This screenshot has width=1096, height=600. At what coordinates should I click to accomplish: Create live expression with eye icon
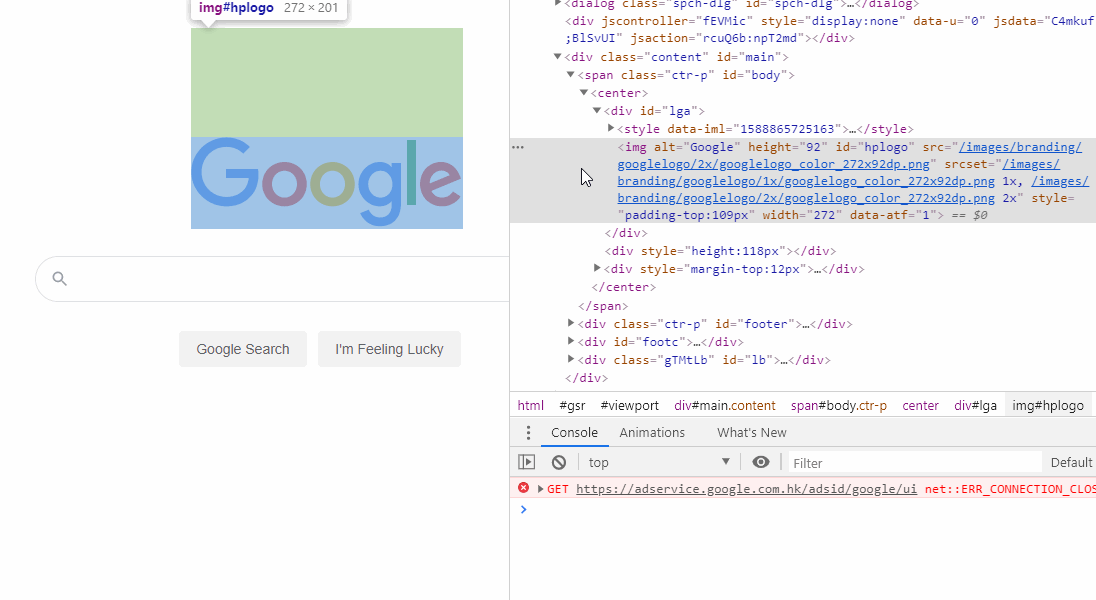[x=760, y=462]
